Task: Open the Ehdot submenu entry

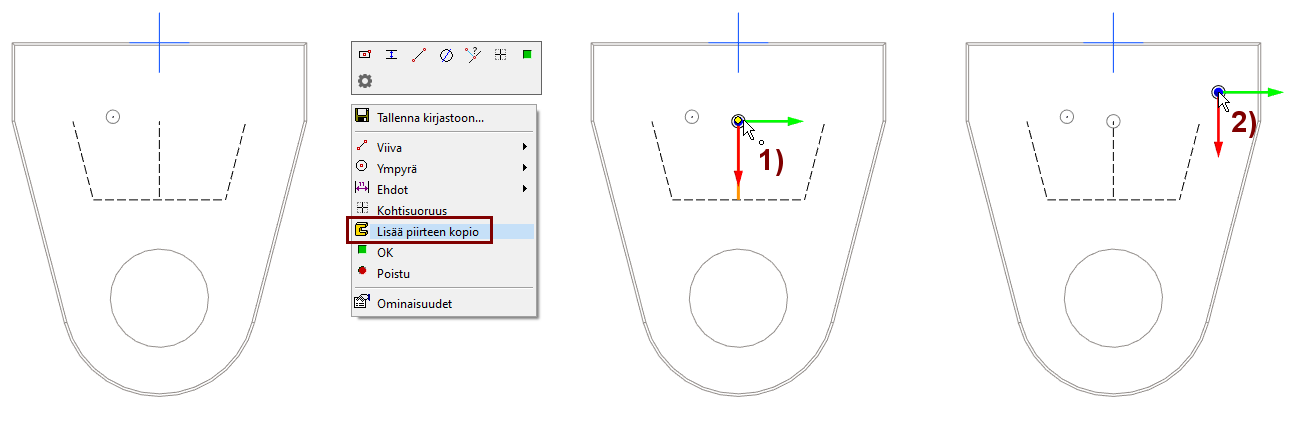Action: (x=444, y=189)
